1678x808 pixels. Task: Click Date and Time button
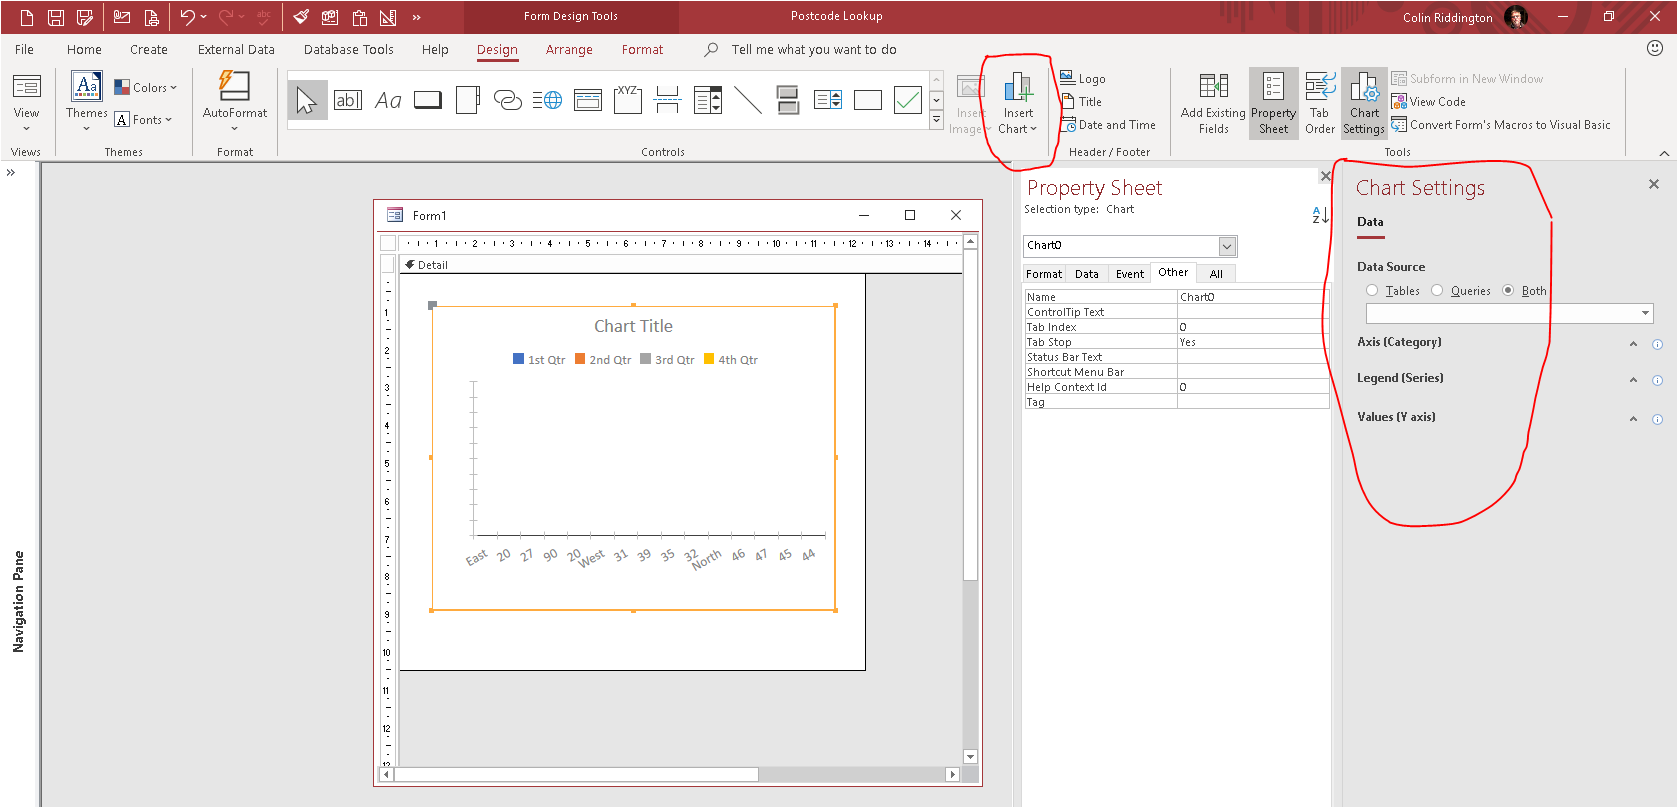coord(1107,124)
